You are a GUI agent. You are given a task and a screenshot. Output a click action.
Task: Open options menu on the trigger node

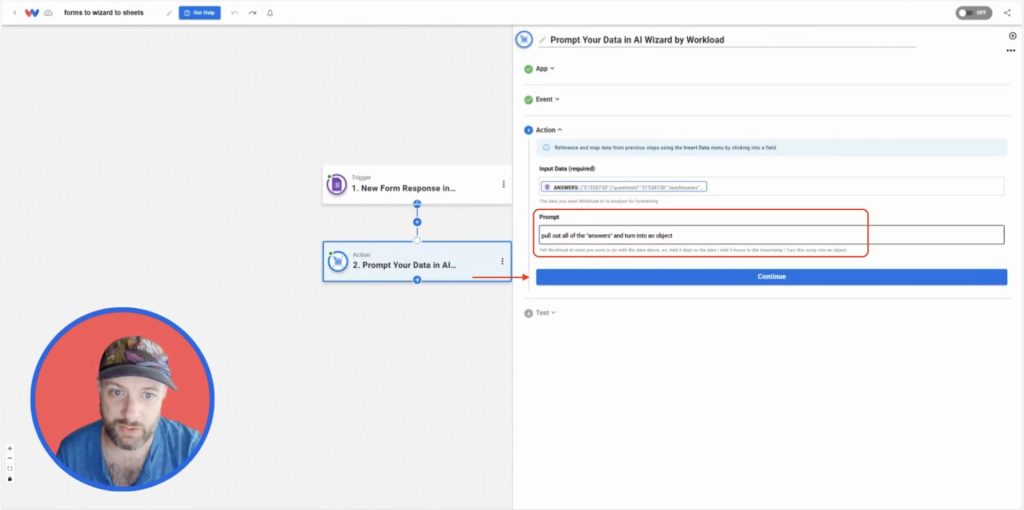(x=503, y=185)
